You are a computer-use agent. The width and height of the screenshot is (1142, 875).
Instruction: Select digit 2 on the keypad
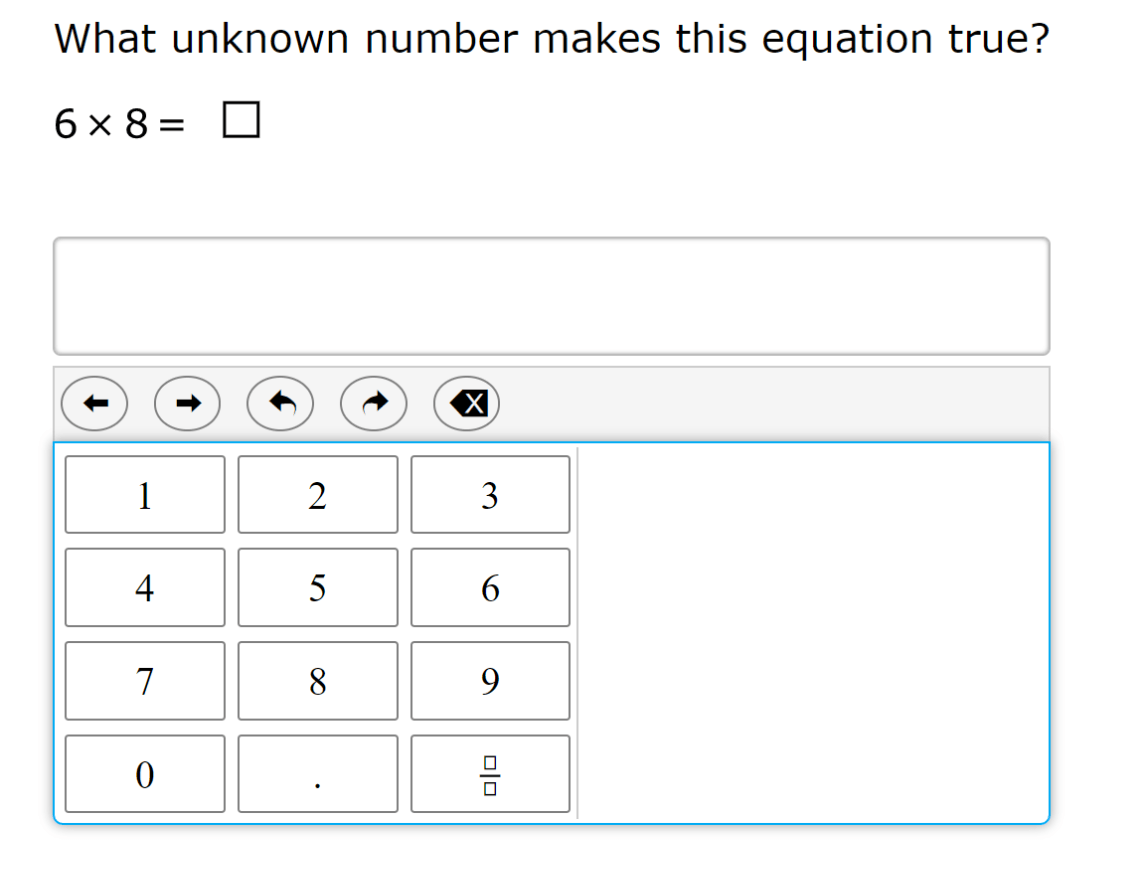tap(318, 495)
